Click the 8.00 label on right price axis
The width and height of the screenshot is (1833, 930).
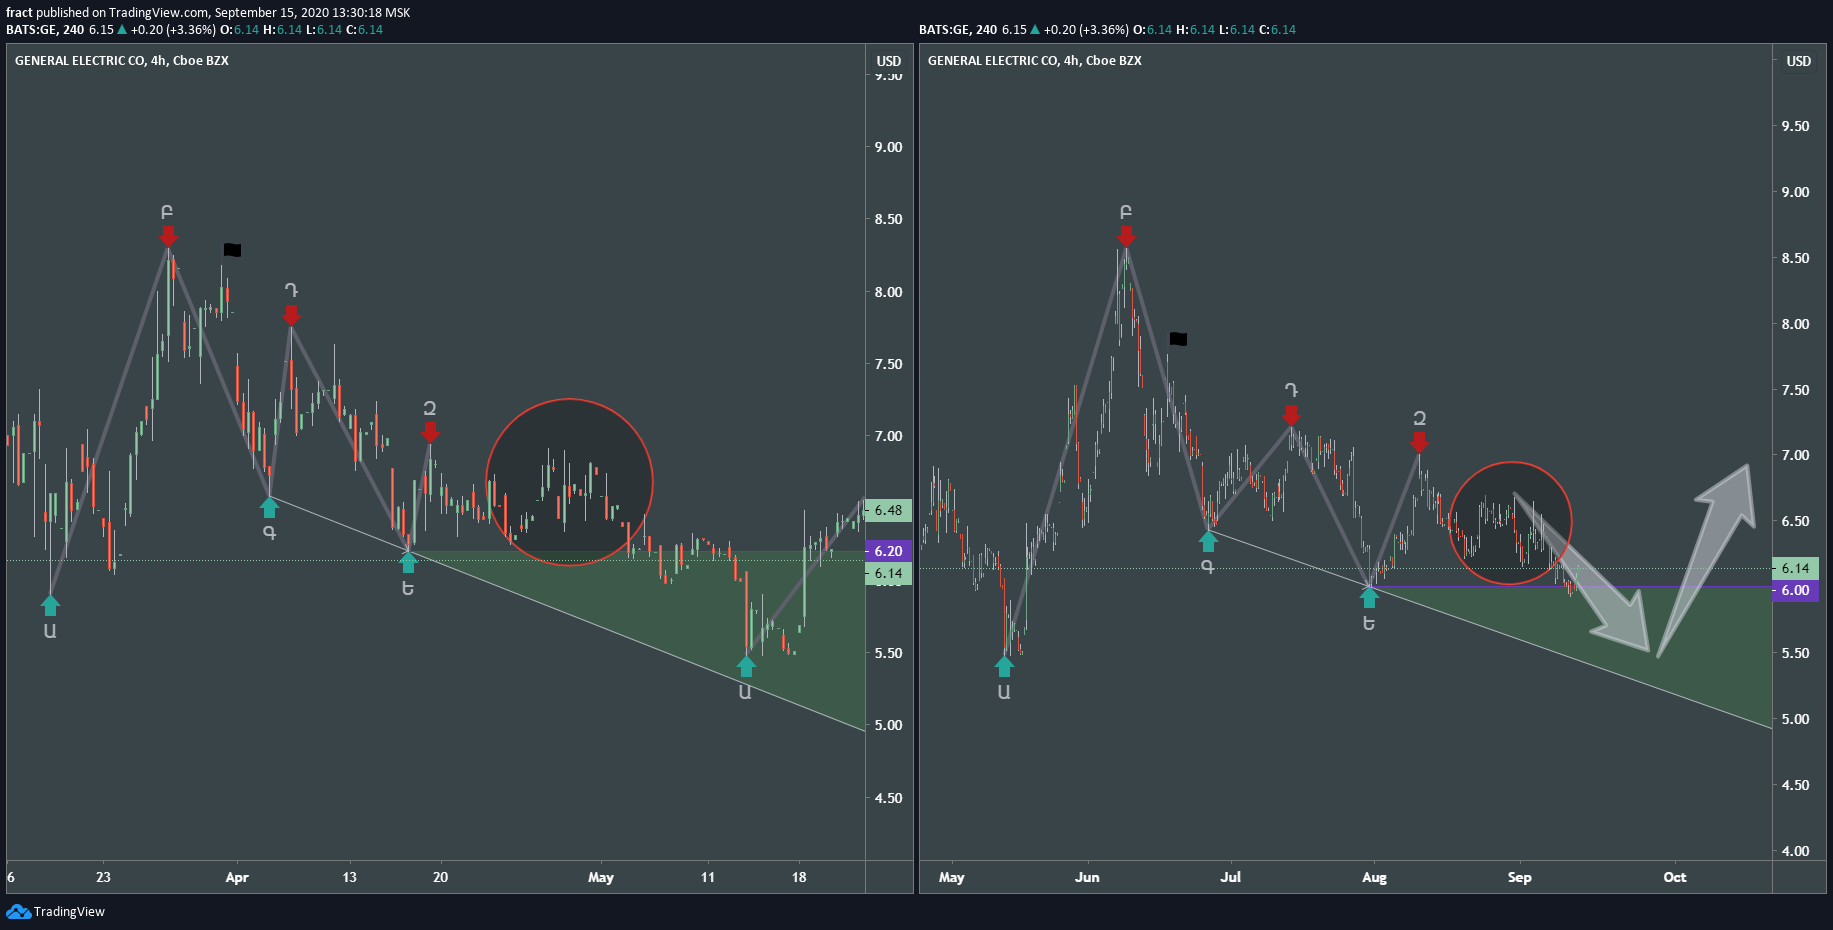coord(1795,324)
